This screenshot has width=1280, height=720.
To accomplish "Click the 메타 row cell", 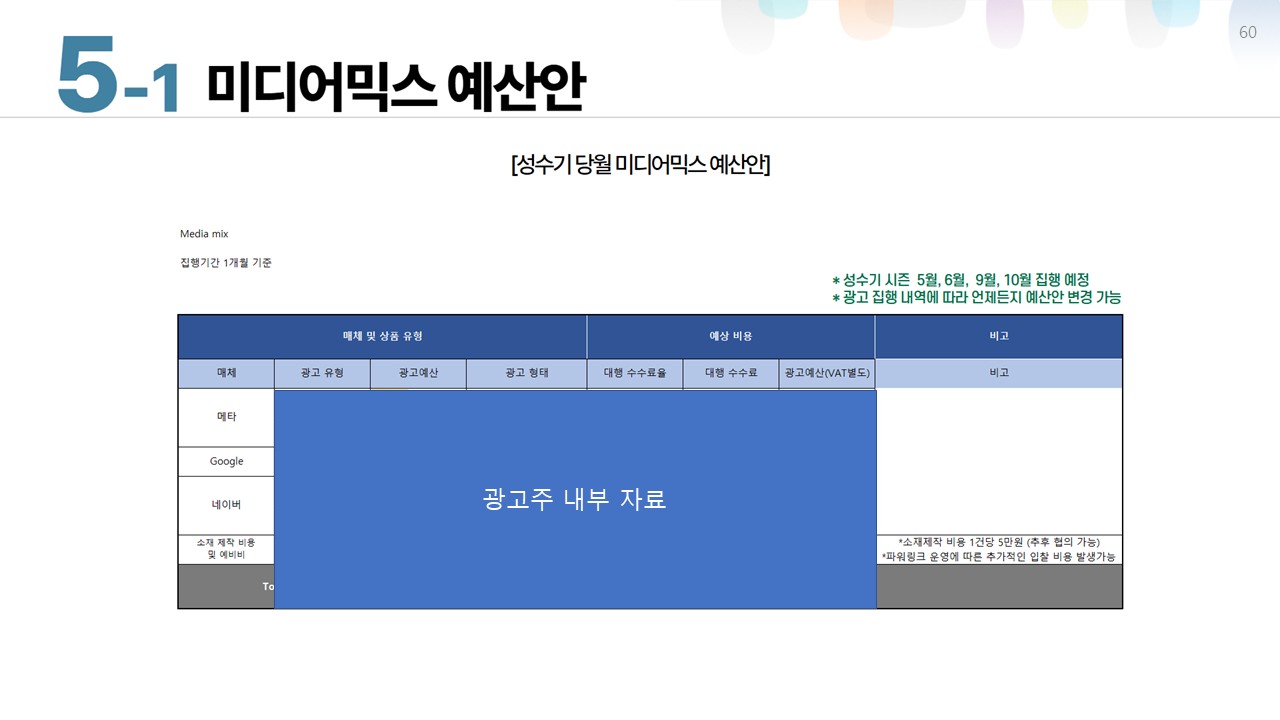I will (x=226, y=417).
